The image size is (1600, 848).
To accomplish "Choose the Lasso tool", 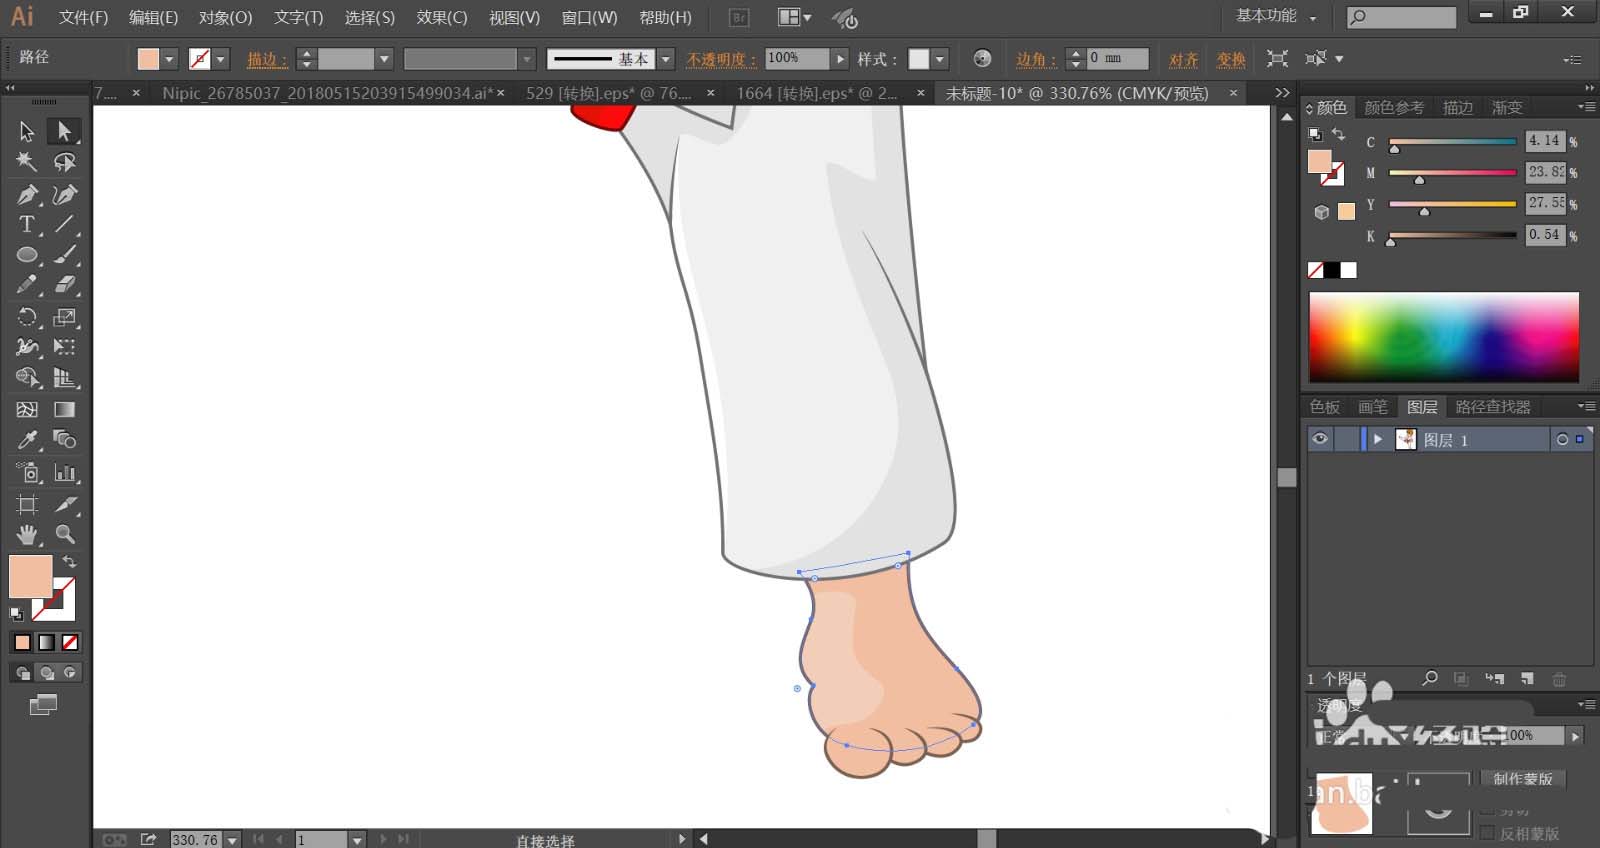I will pos(64,162).
